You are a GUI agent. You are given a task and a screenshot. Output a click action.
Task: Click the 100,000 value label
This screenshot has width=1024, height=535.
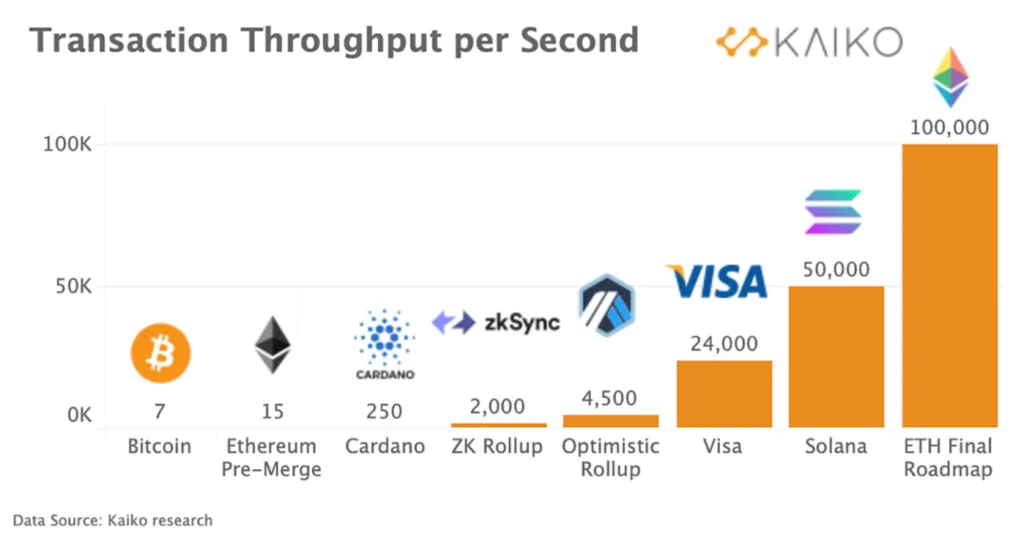pos(949,127)
